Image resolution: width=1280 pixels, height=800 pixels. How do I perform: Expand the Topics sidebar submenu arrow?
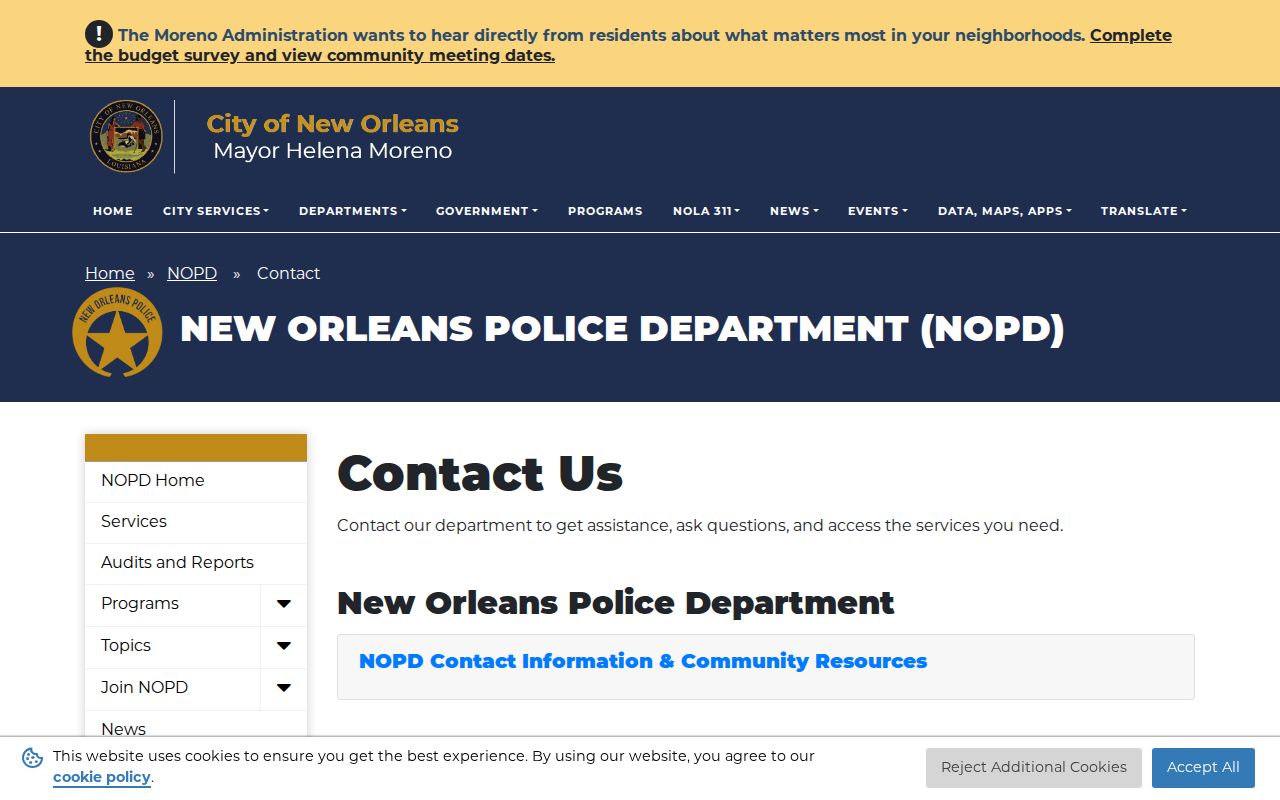(284, 646)
